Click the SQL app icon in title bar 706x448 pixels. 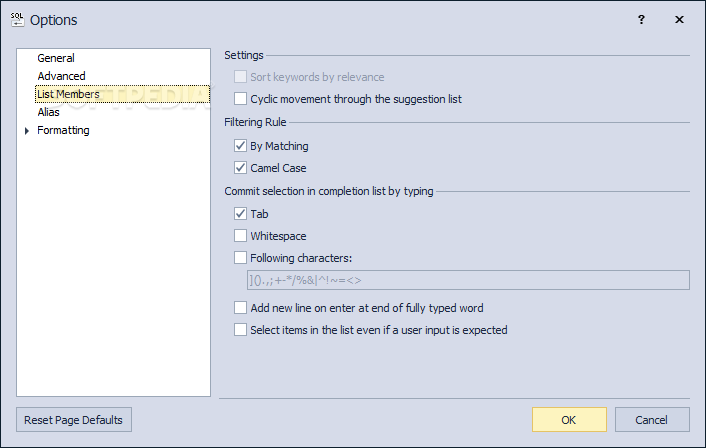tap(17, 19)
